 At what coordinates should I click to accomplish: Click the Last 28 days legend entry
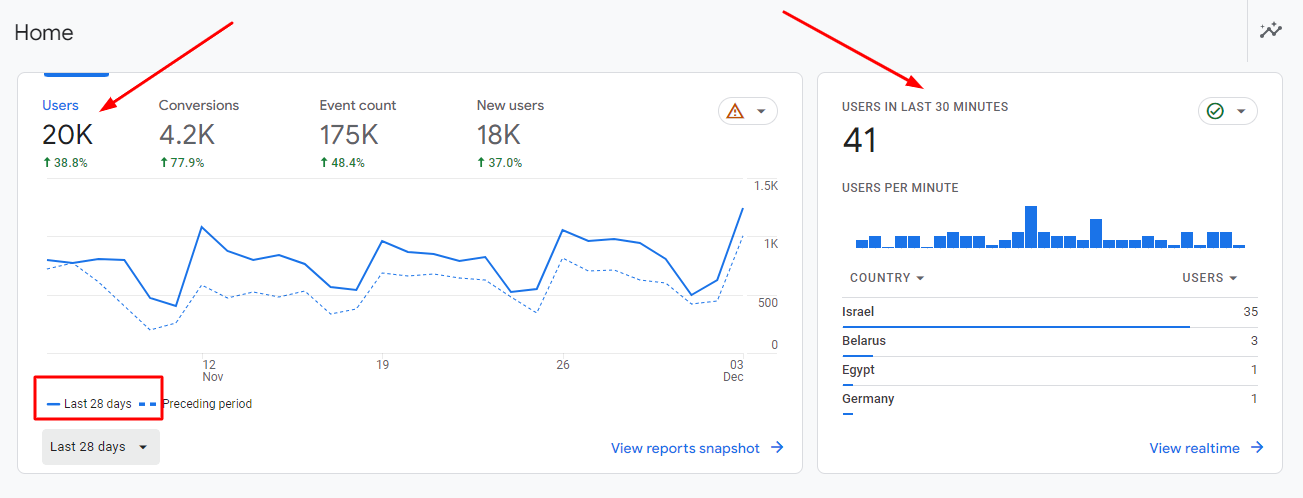[89, 404]
